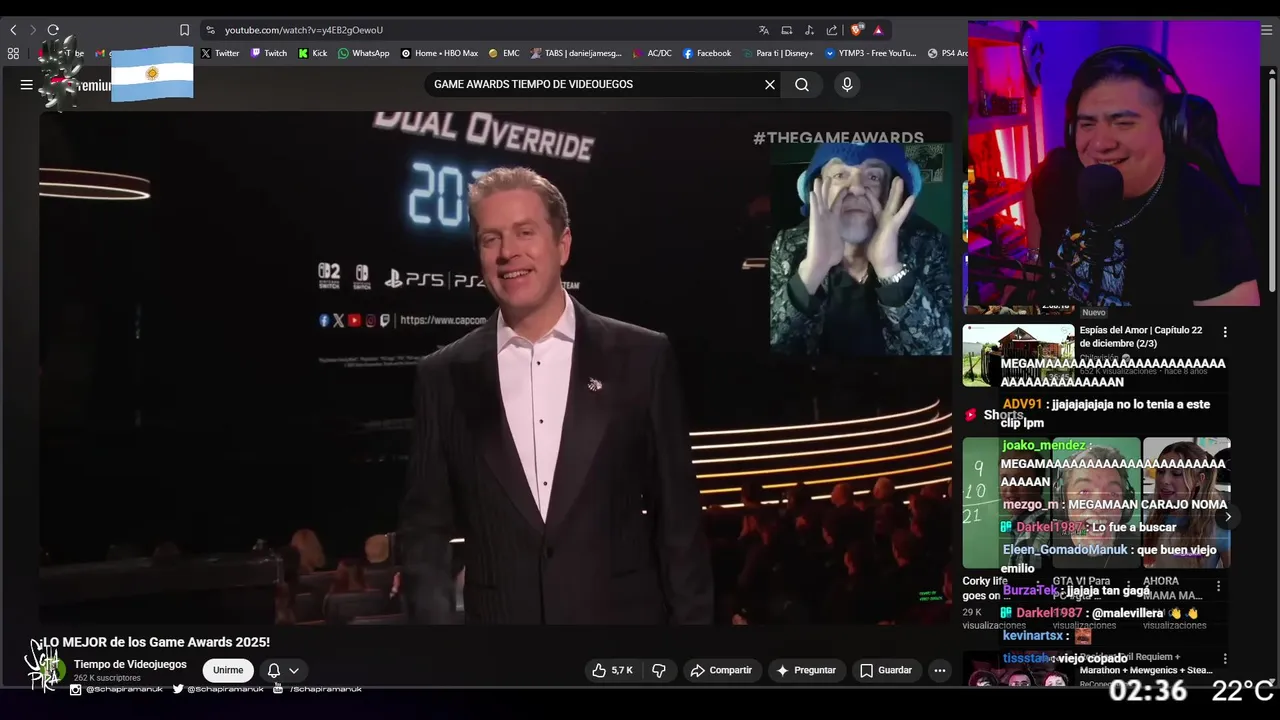Open the apps grid in bookmarks bar
Image resolution: width=1280 pixels, height=720 pixels.
[x=13, y=53]
